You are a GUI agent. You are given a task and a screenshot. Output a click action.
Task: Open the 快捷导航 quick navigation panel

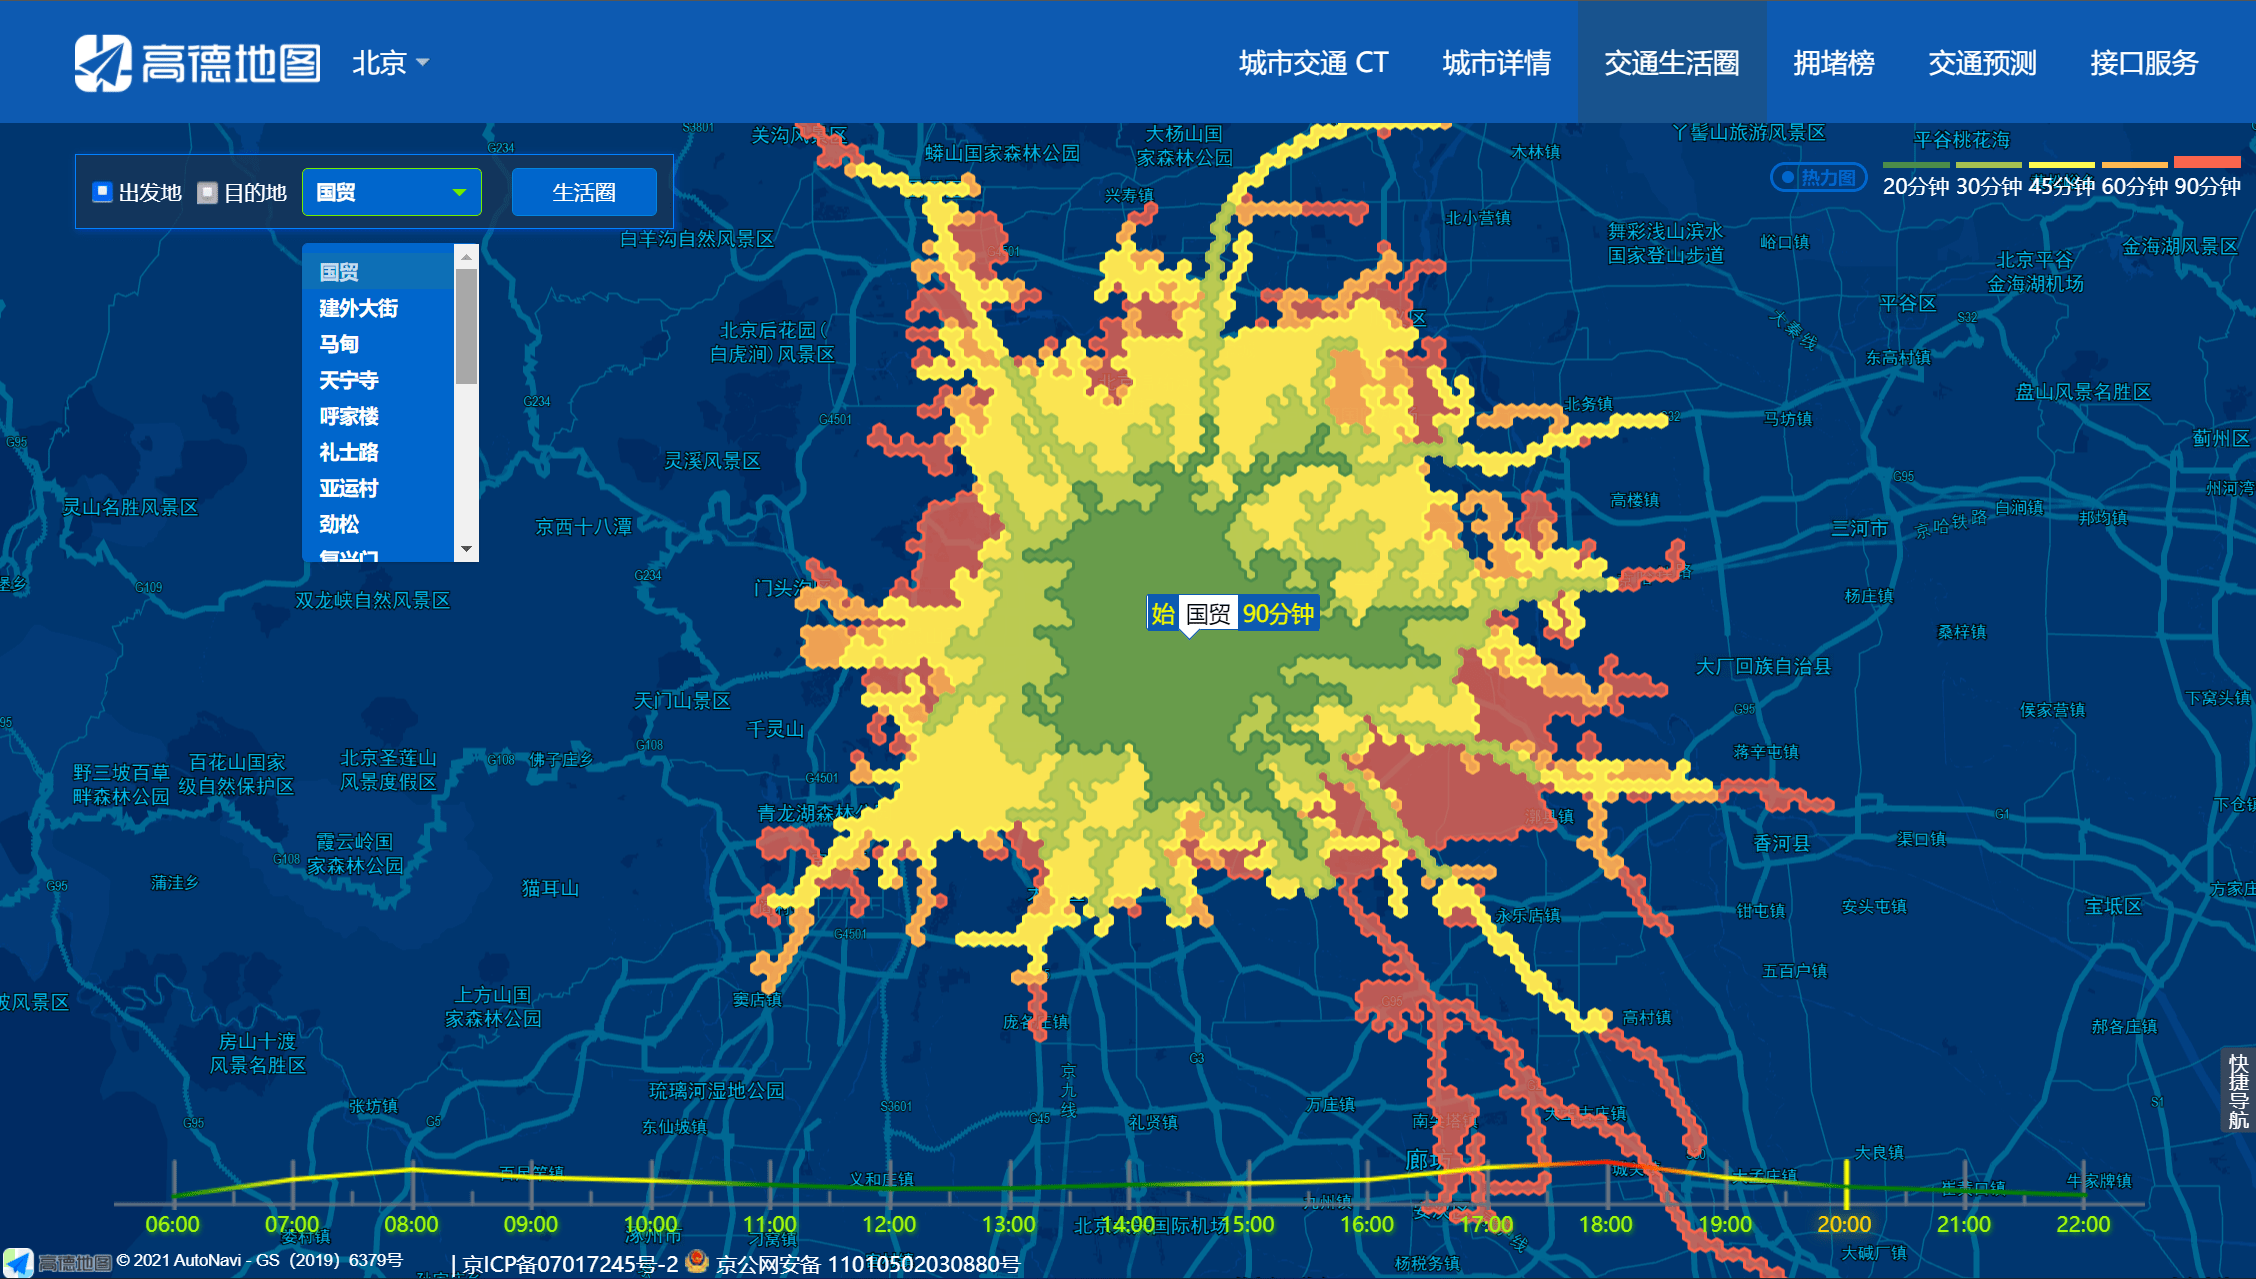pos(2239,1090)
